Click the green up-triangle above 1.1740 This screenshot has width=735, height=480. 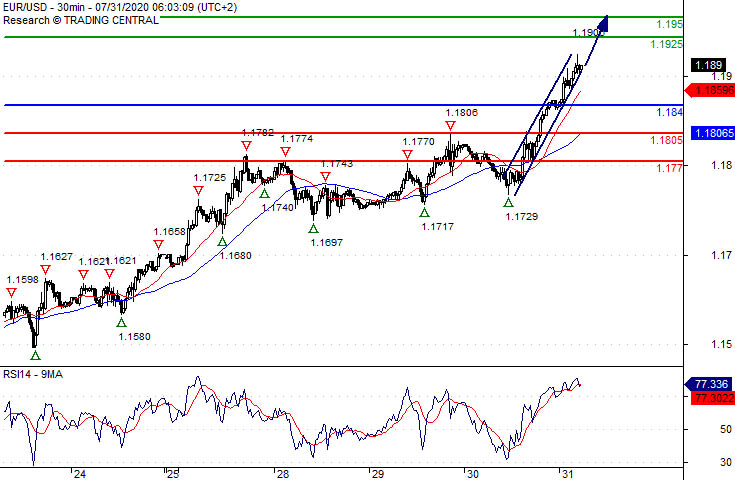(264, 194)
